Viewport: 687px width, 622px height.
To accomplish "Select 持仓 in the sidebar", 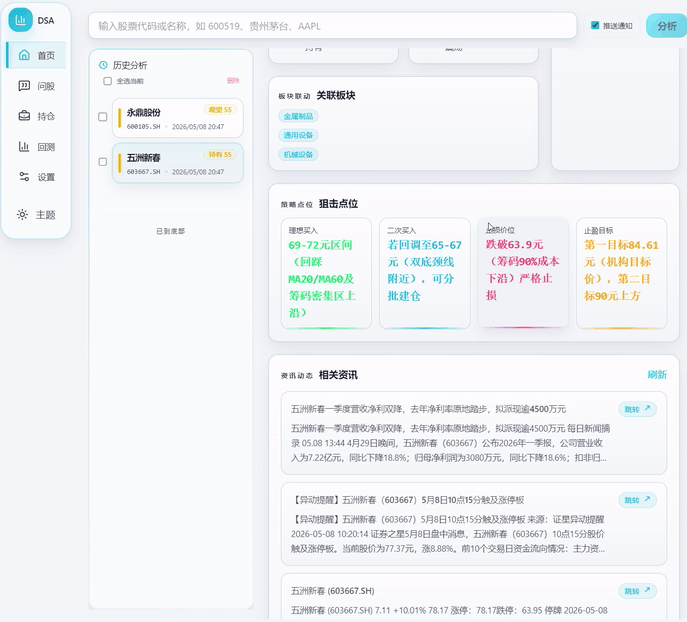I will pos(37,116).
